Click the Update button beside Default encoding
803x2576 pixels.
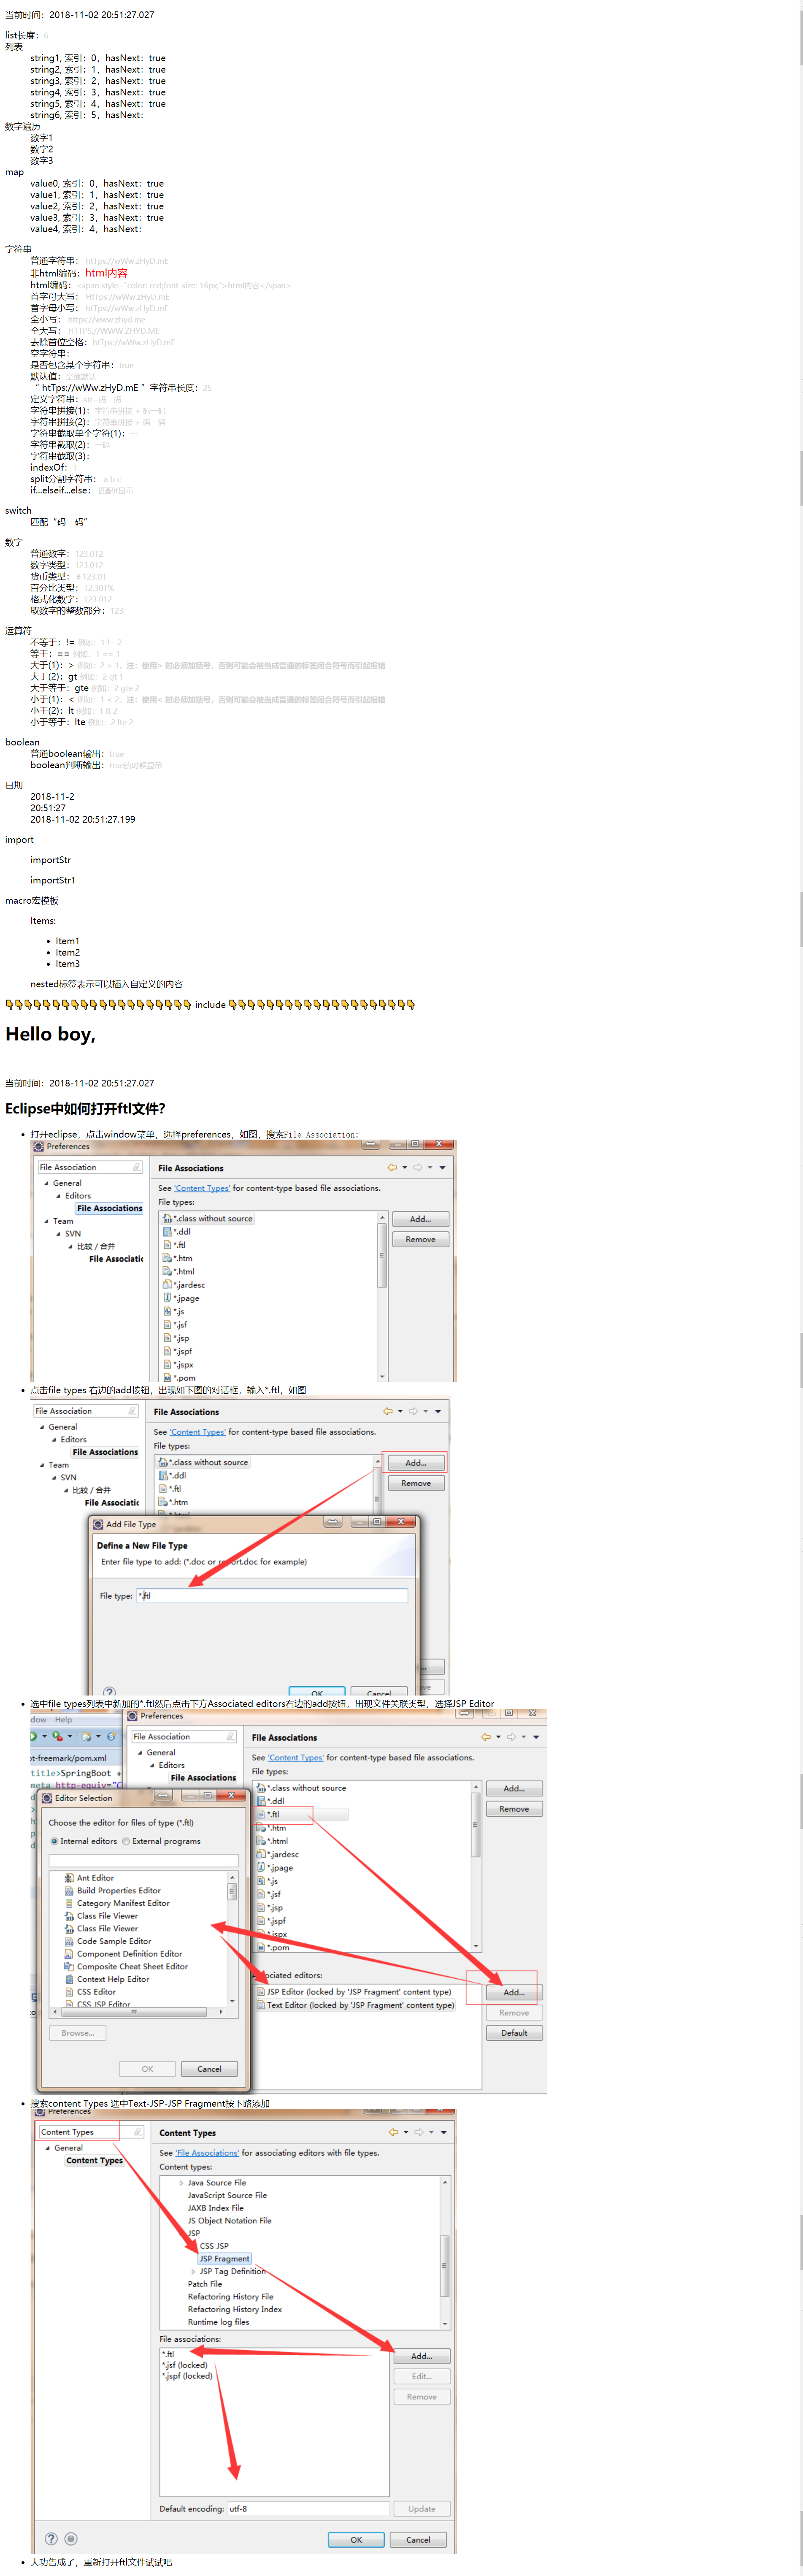coord(422,2508)
